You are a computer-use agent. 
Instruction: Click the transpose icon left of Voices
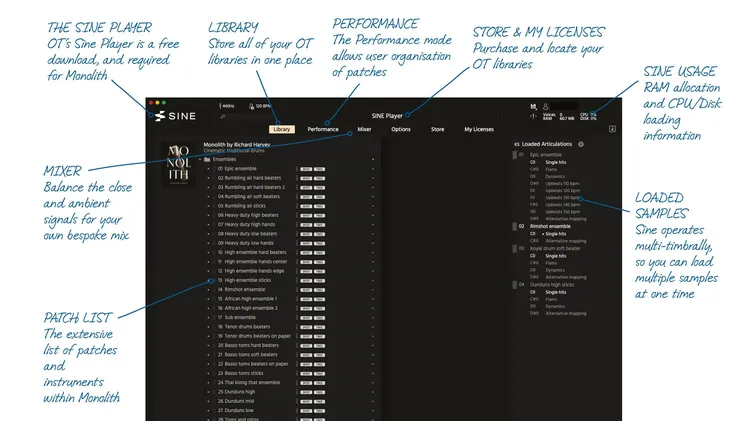533,116
